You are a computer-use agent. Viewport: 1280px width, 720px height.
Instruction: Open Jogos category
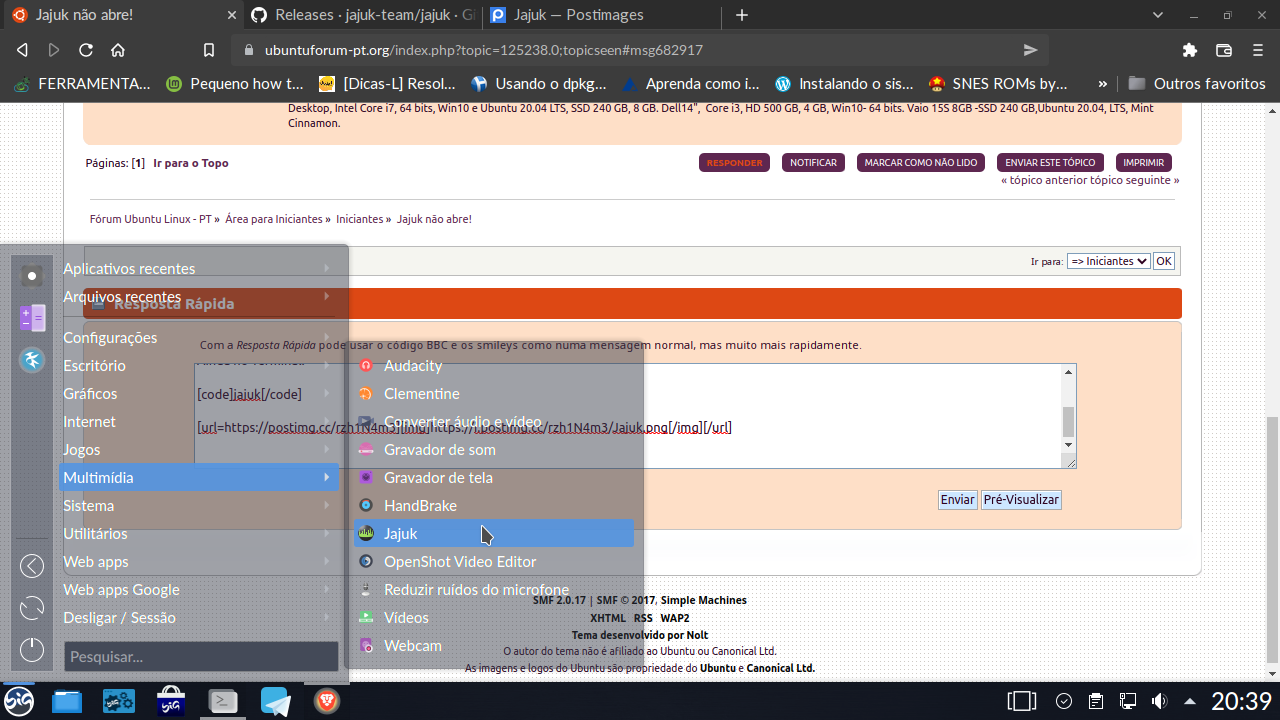pyautogui.click(x=199, y=450)
